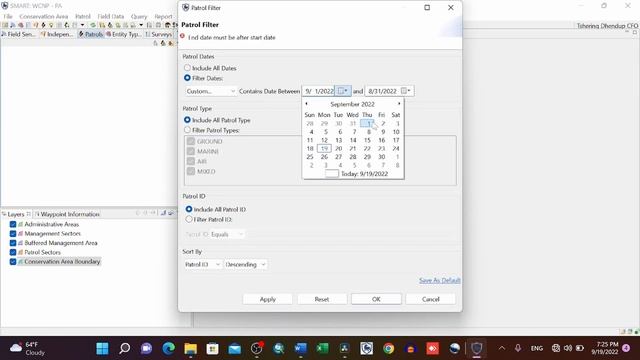Switch to Independen... tab
This screenshot has height=360, width=640.
coord(57,34)
